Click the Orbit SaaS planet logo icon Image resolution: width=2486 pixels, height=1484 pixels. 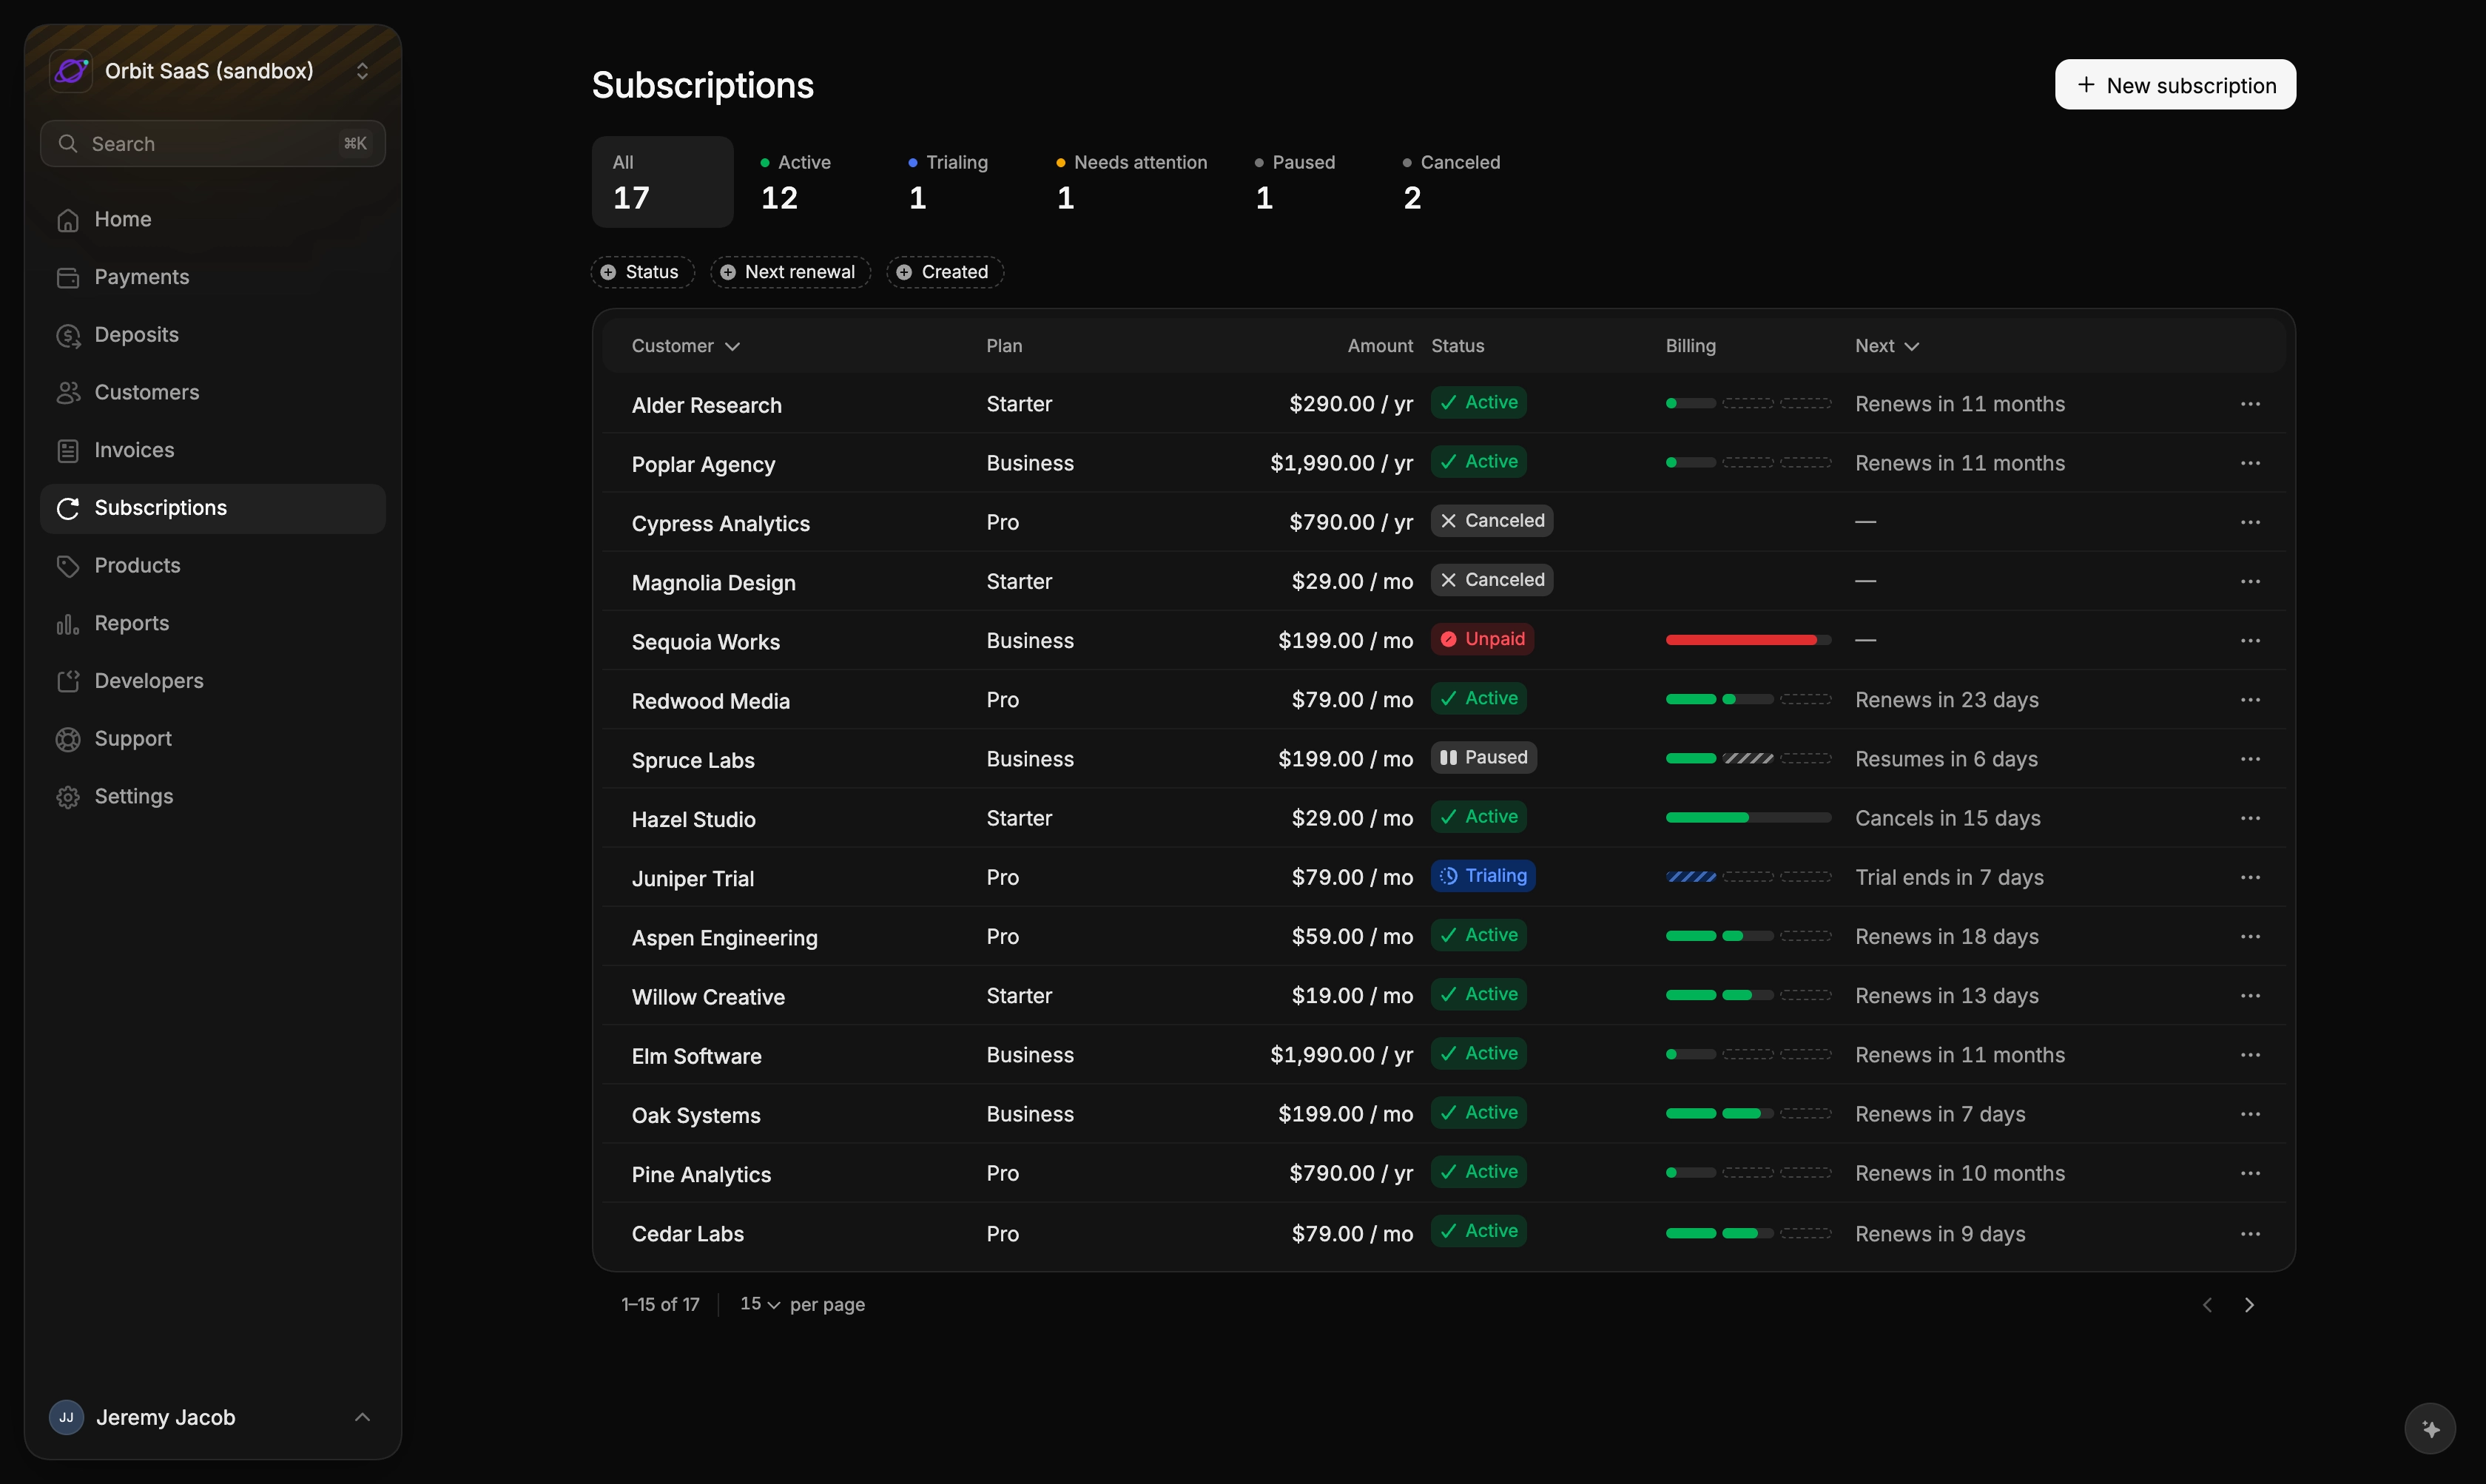coord(71,71)
